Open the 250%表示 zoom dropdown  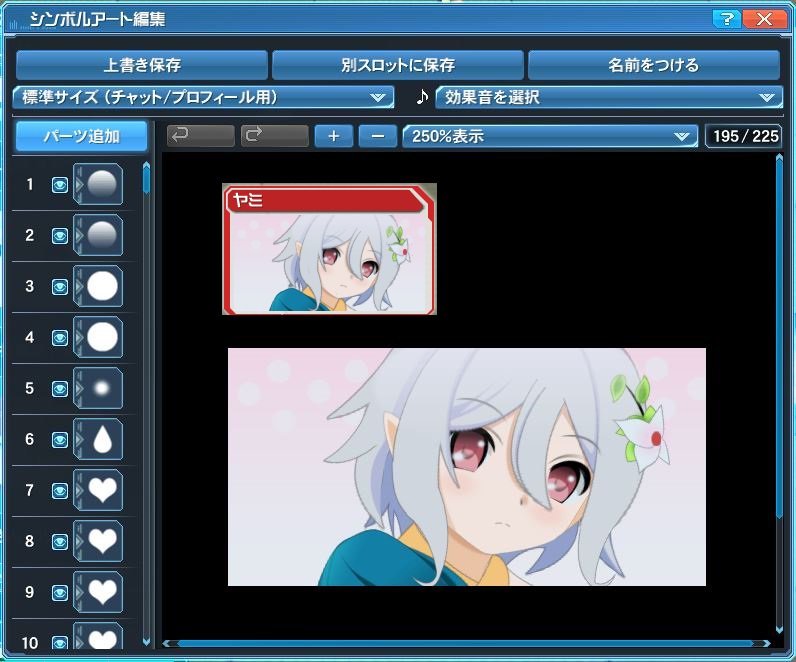point(550,136)
